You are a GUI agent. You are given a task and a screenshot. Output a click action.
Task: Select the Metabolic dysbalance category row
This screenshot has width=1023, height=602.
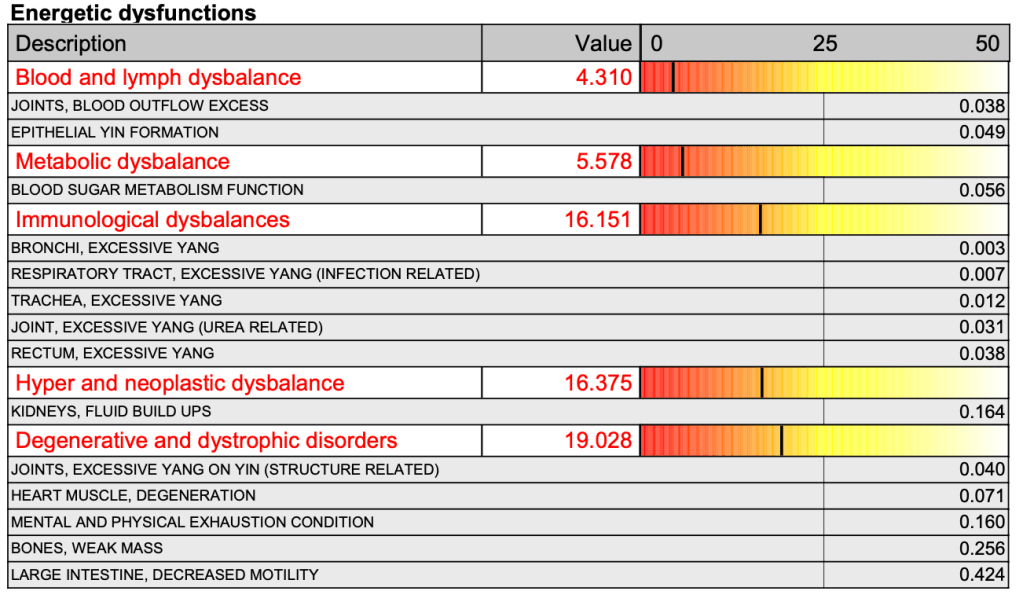(x=123, y=161)
